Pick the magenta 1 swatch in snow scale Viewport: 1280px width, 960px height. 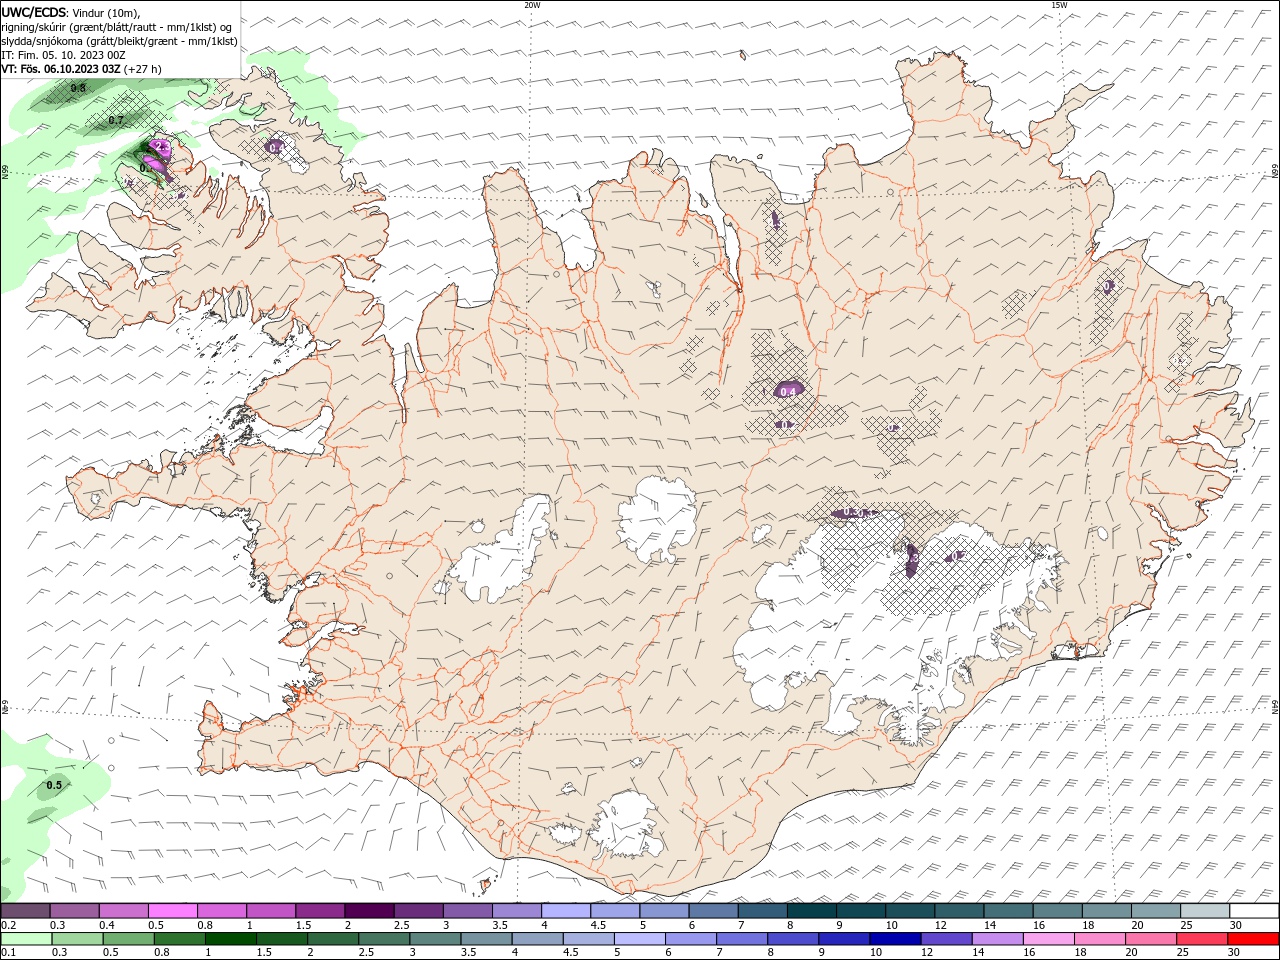[x=270, y=911]
